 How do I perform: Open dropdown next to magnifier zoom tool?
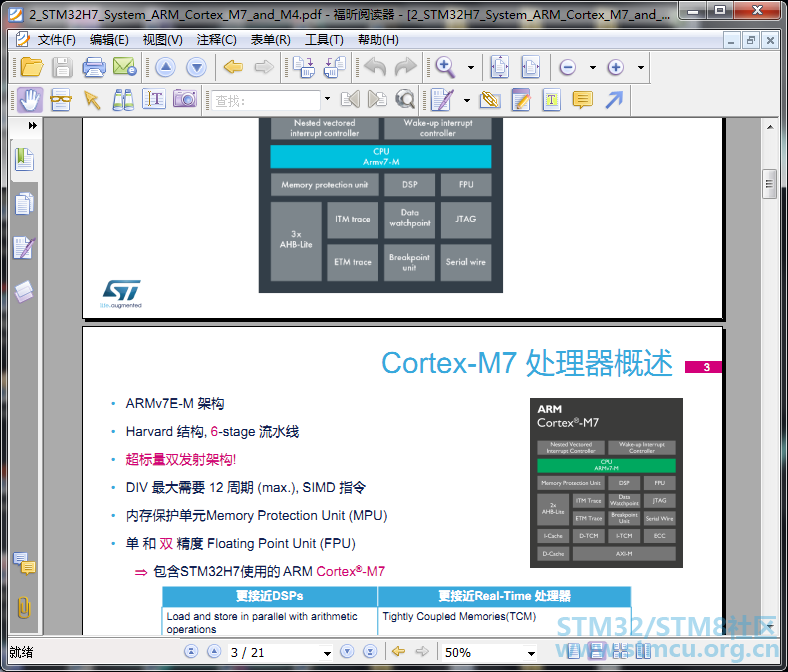(470, 67)
